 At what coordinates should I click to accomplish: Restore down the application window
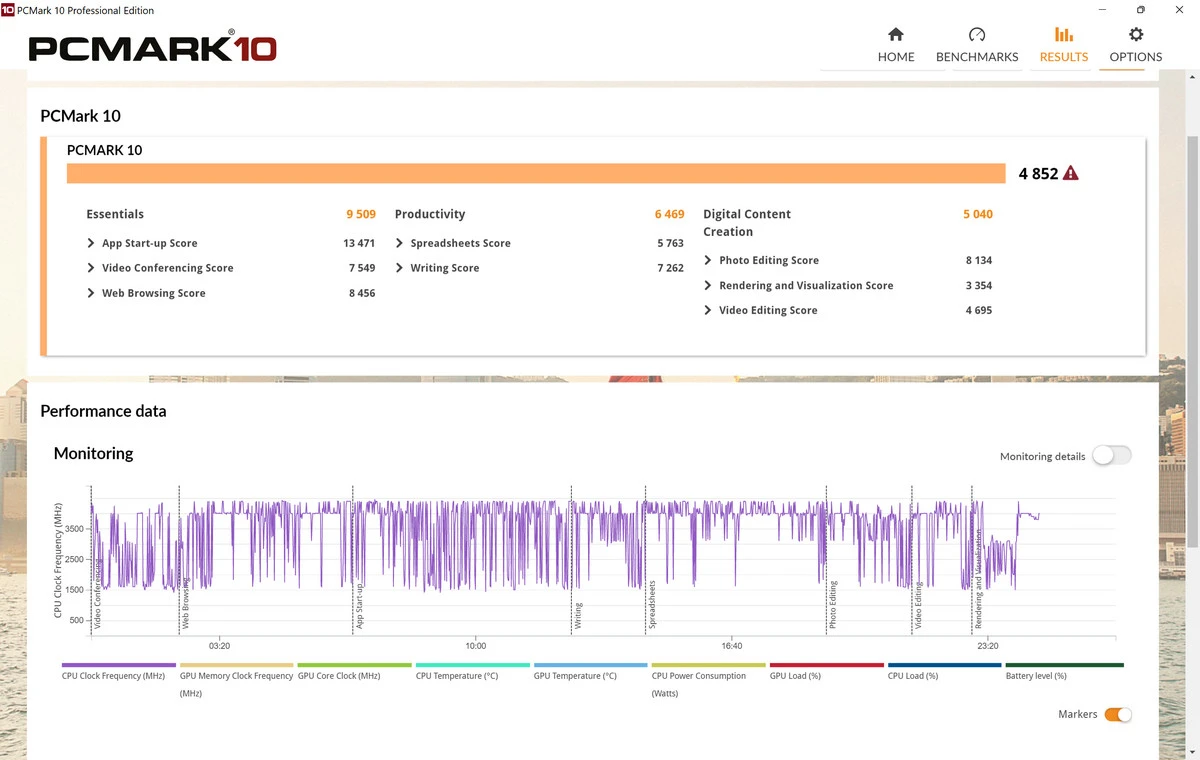click(x=1140, y=10)
